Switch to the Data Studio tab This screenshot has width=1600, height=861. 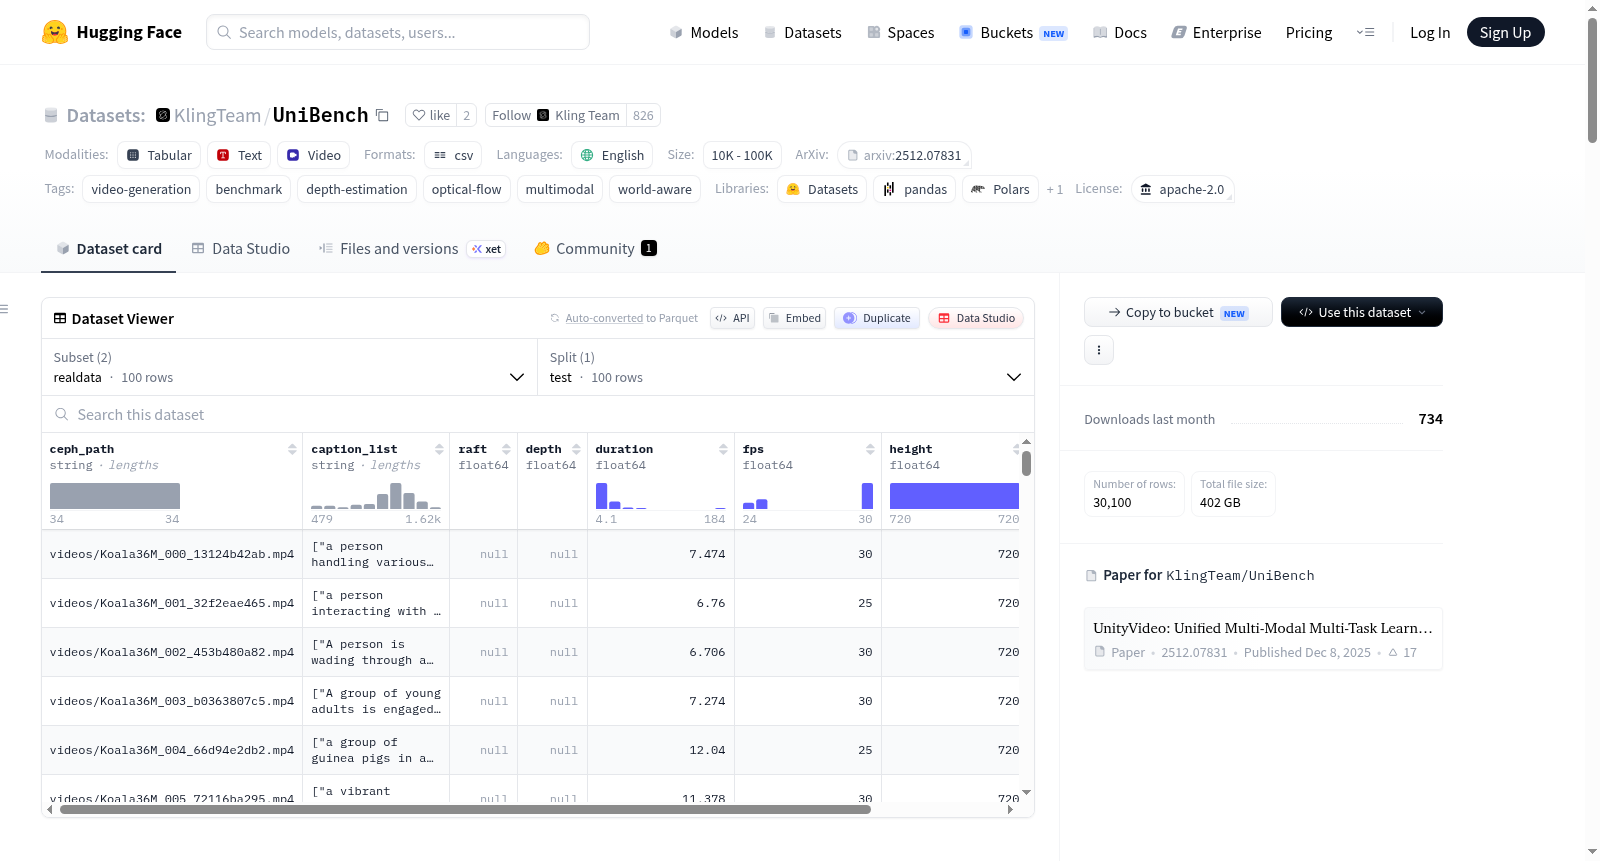tap(241, 249)
